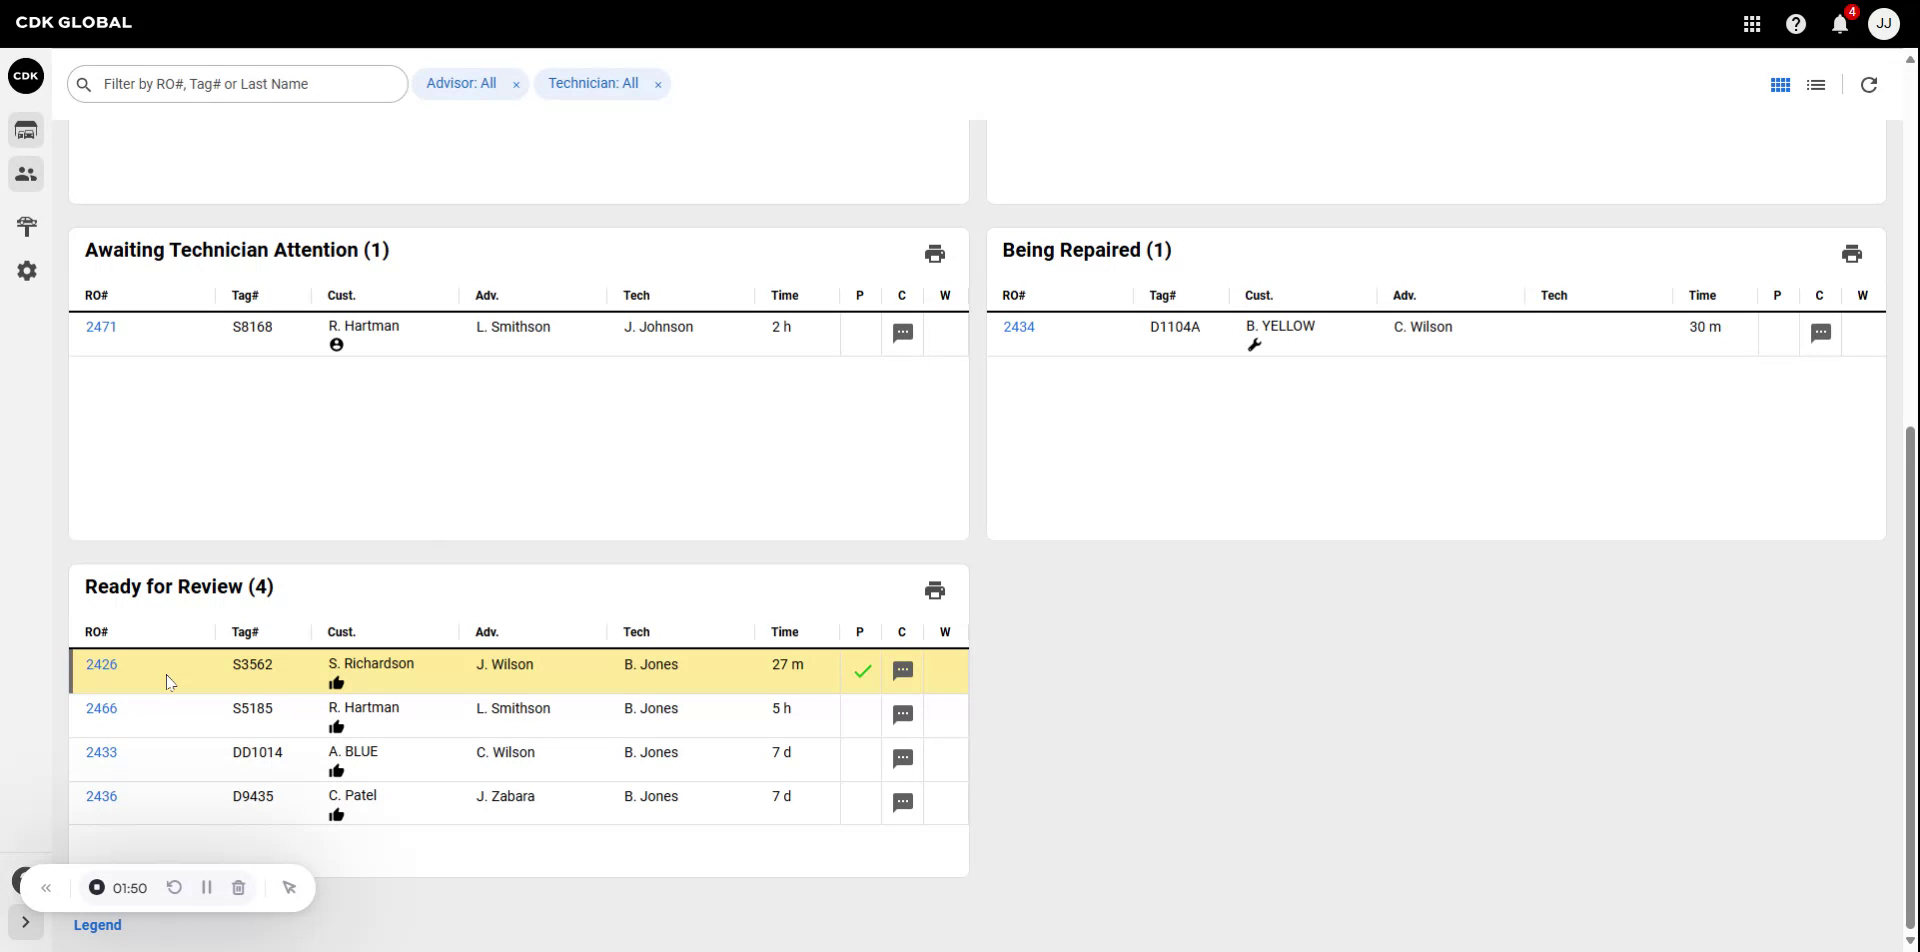
Task: Open the Legend link
Action: [96, 924]
